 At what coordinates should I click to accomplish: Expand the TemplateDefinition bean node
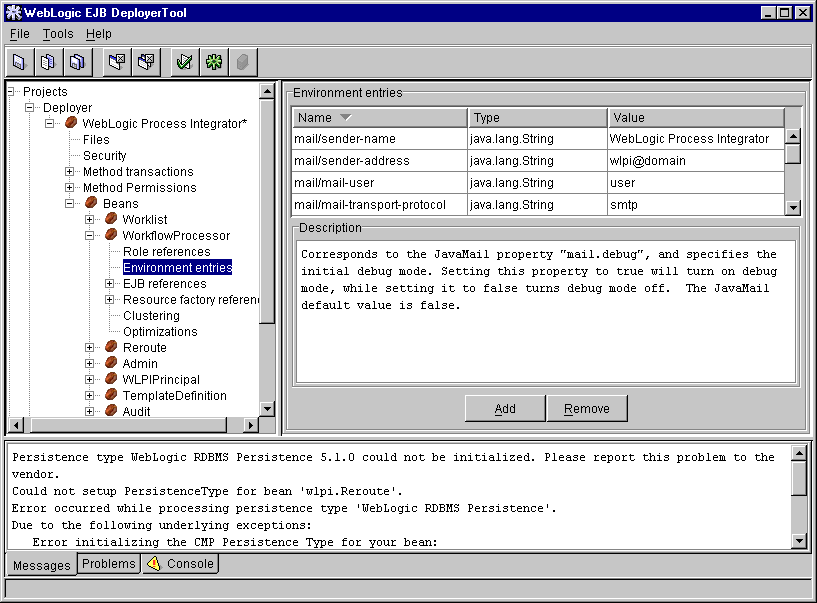90,396
